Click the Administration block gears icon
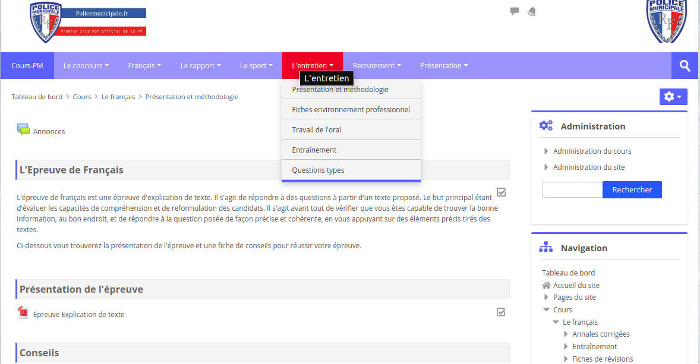 (x=546, y=126)
